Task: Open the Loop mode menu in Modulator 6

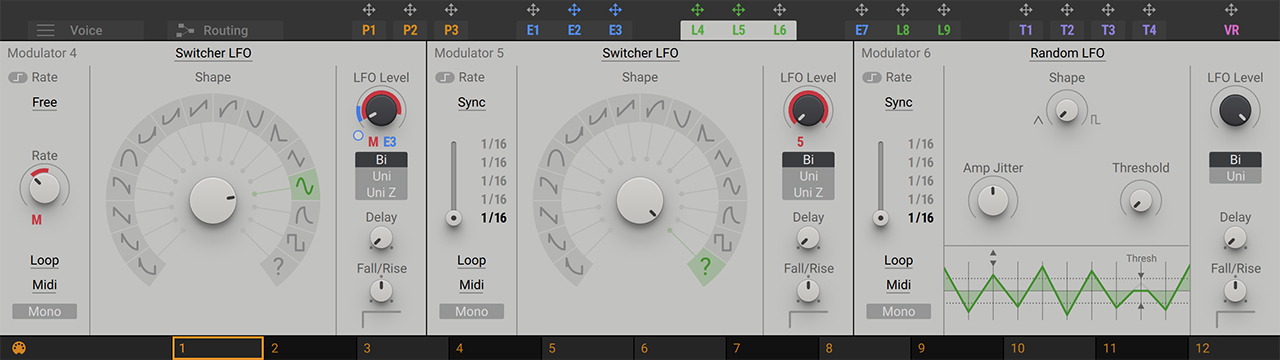Action: coord(898,260)
